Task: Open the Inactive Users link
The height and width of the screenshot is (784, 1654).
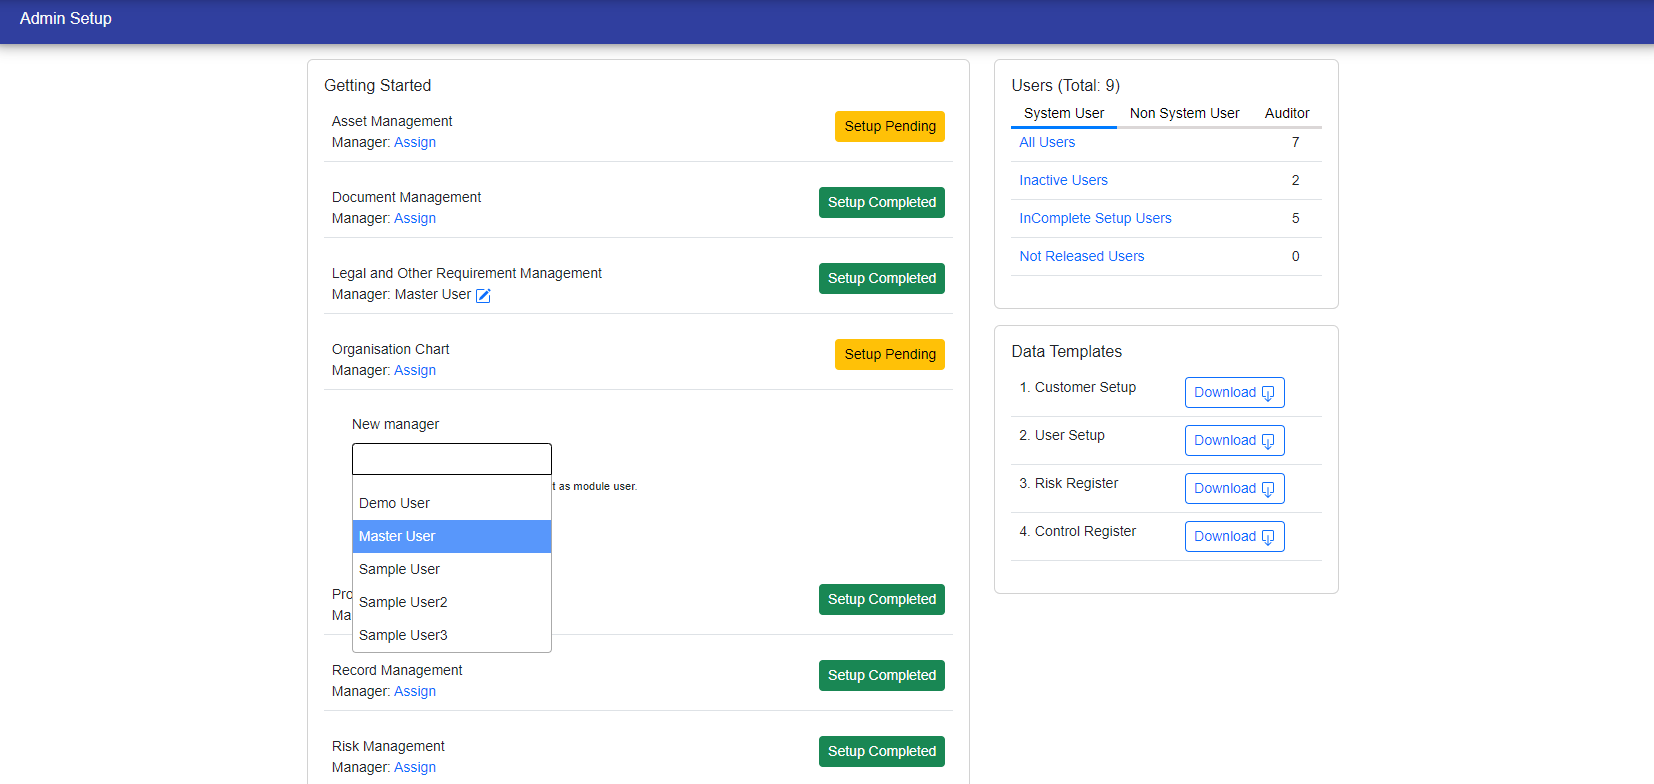Action: [x=1063, y=180]
